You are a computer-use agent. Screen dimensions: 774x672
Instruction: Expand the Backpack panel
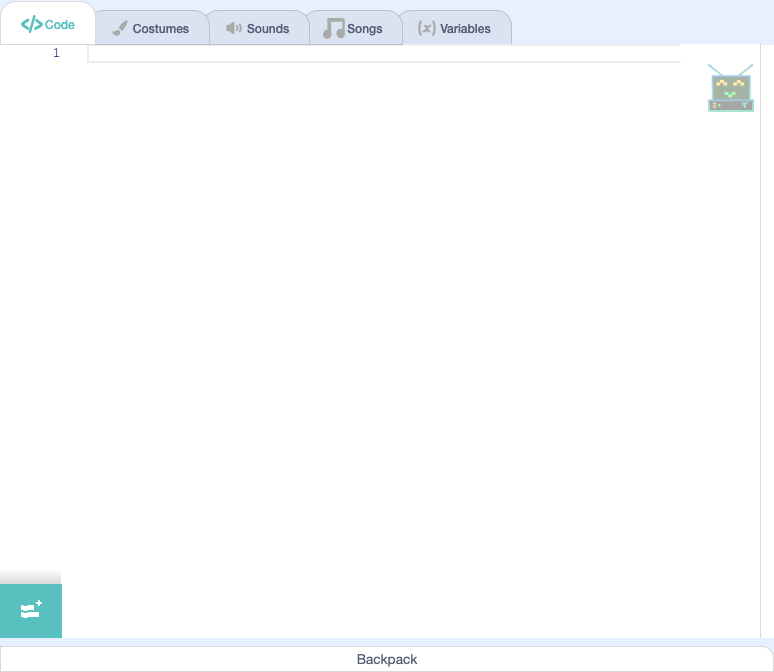pos(387,659)
